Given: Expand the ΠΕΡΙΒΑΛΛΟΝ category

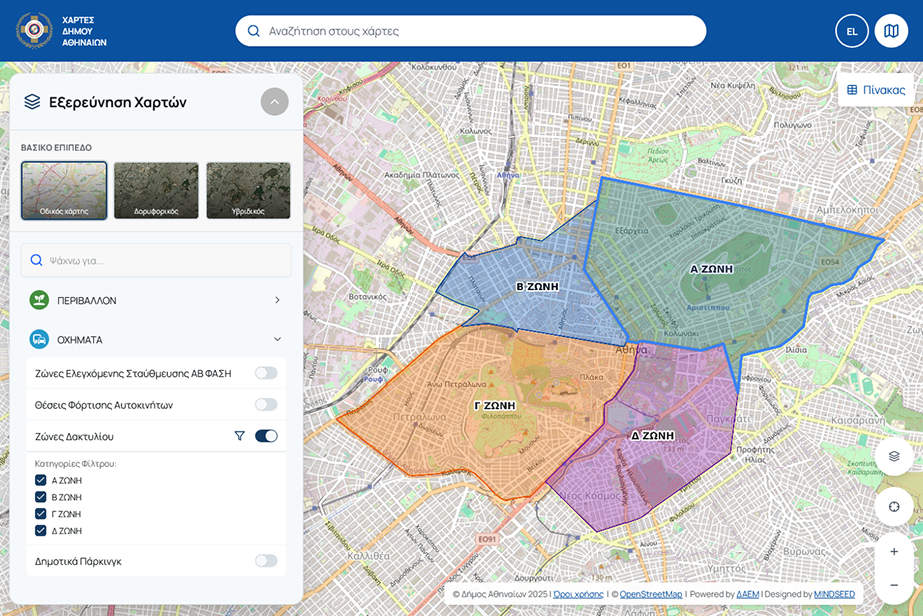Looking at the screenshot, I should (x=277, y=300).
